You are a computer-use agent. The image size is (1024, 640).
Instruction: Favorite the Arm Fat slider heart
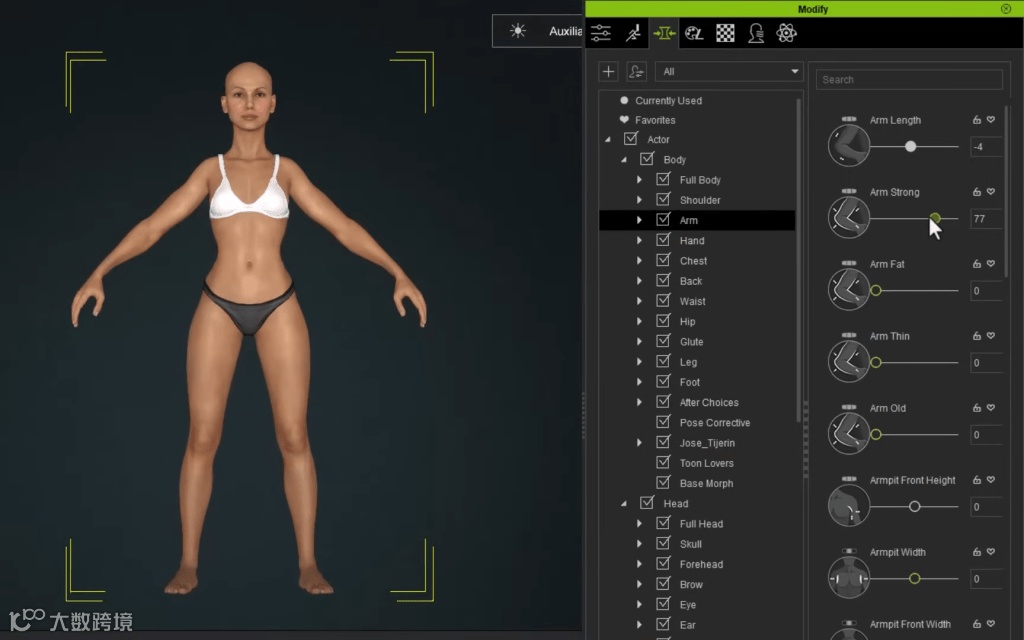click(991, 263)
